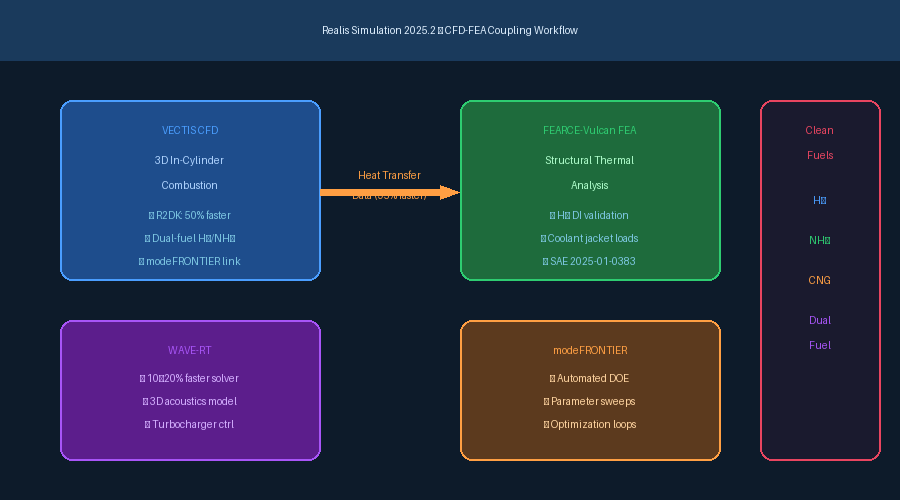This screenshot has height=500, width=900.
Task: Click the 'Parameter sweeps' bullet
Action: click(x=589, y=401)
